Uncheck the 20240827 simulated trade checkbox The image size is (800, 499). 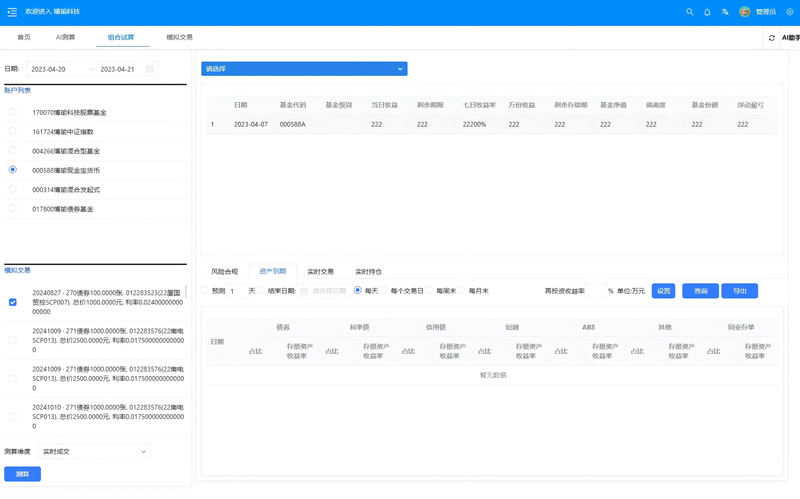[13, 301]
